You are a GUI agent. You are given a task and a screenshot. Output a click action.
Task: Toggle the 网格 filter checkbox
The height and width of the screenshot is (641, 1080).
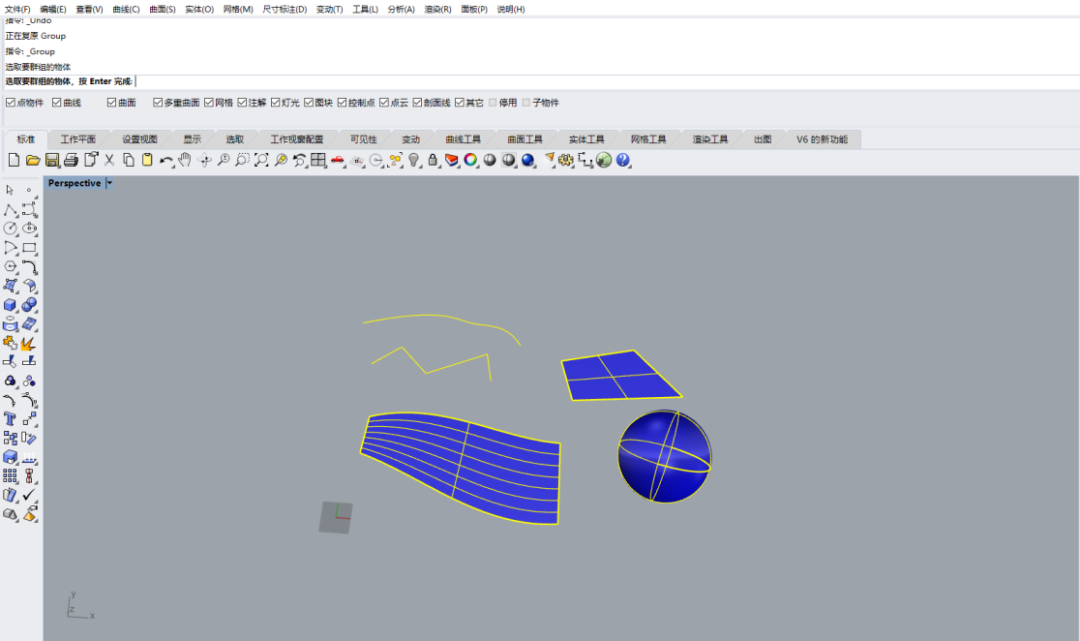pyautogui.click(x=209, y=103)
